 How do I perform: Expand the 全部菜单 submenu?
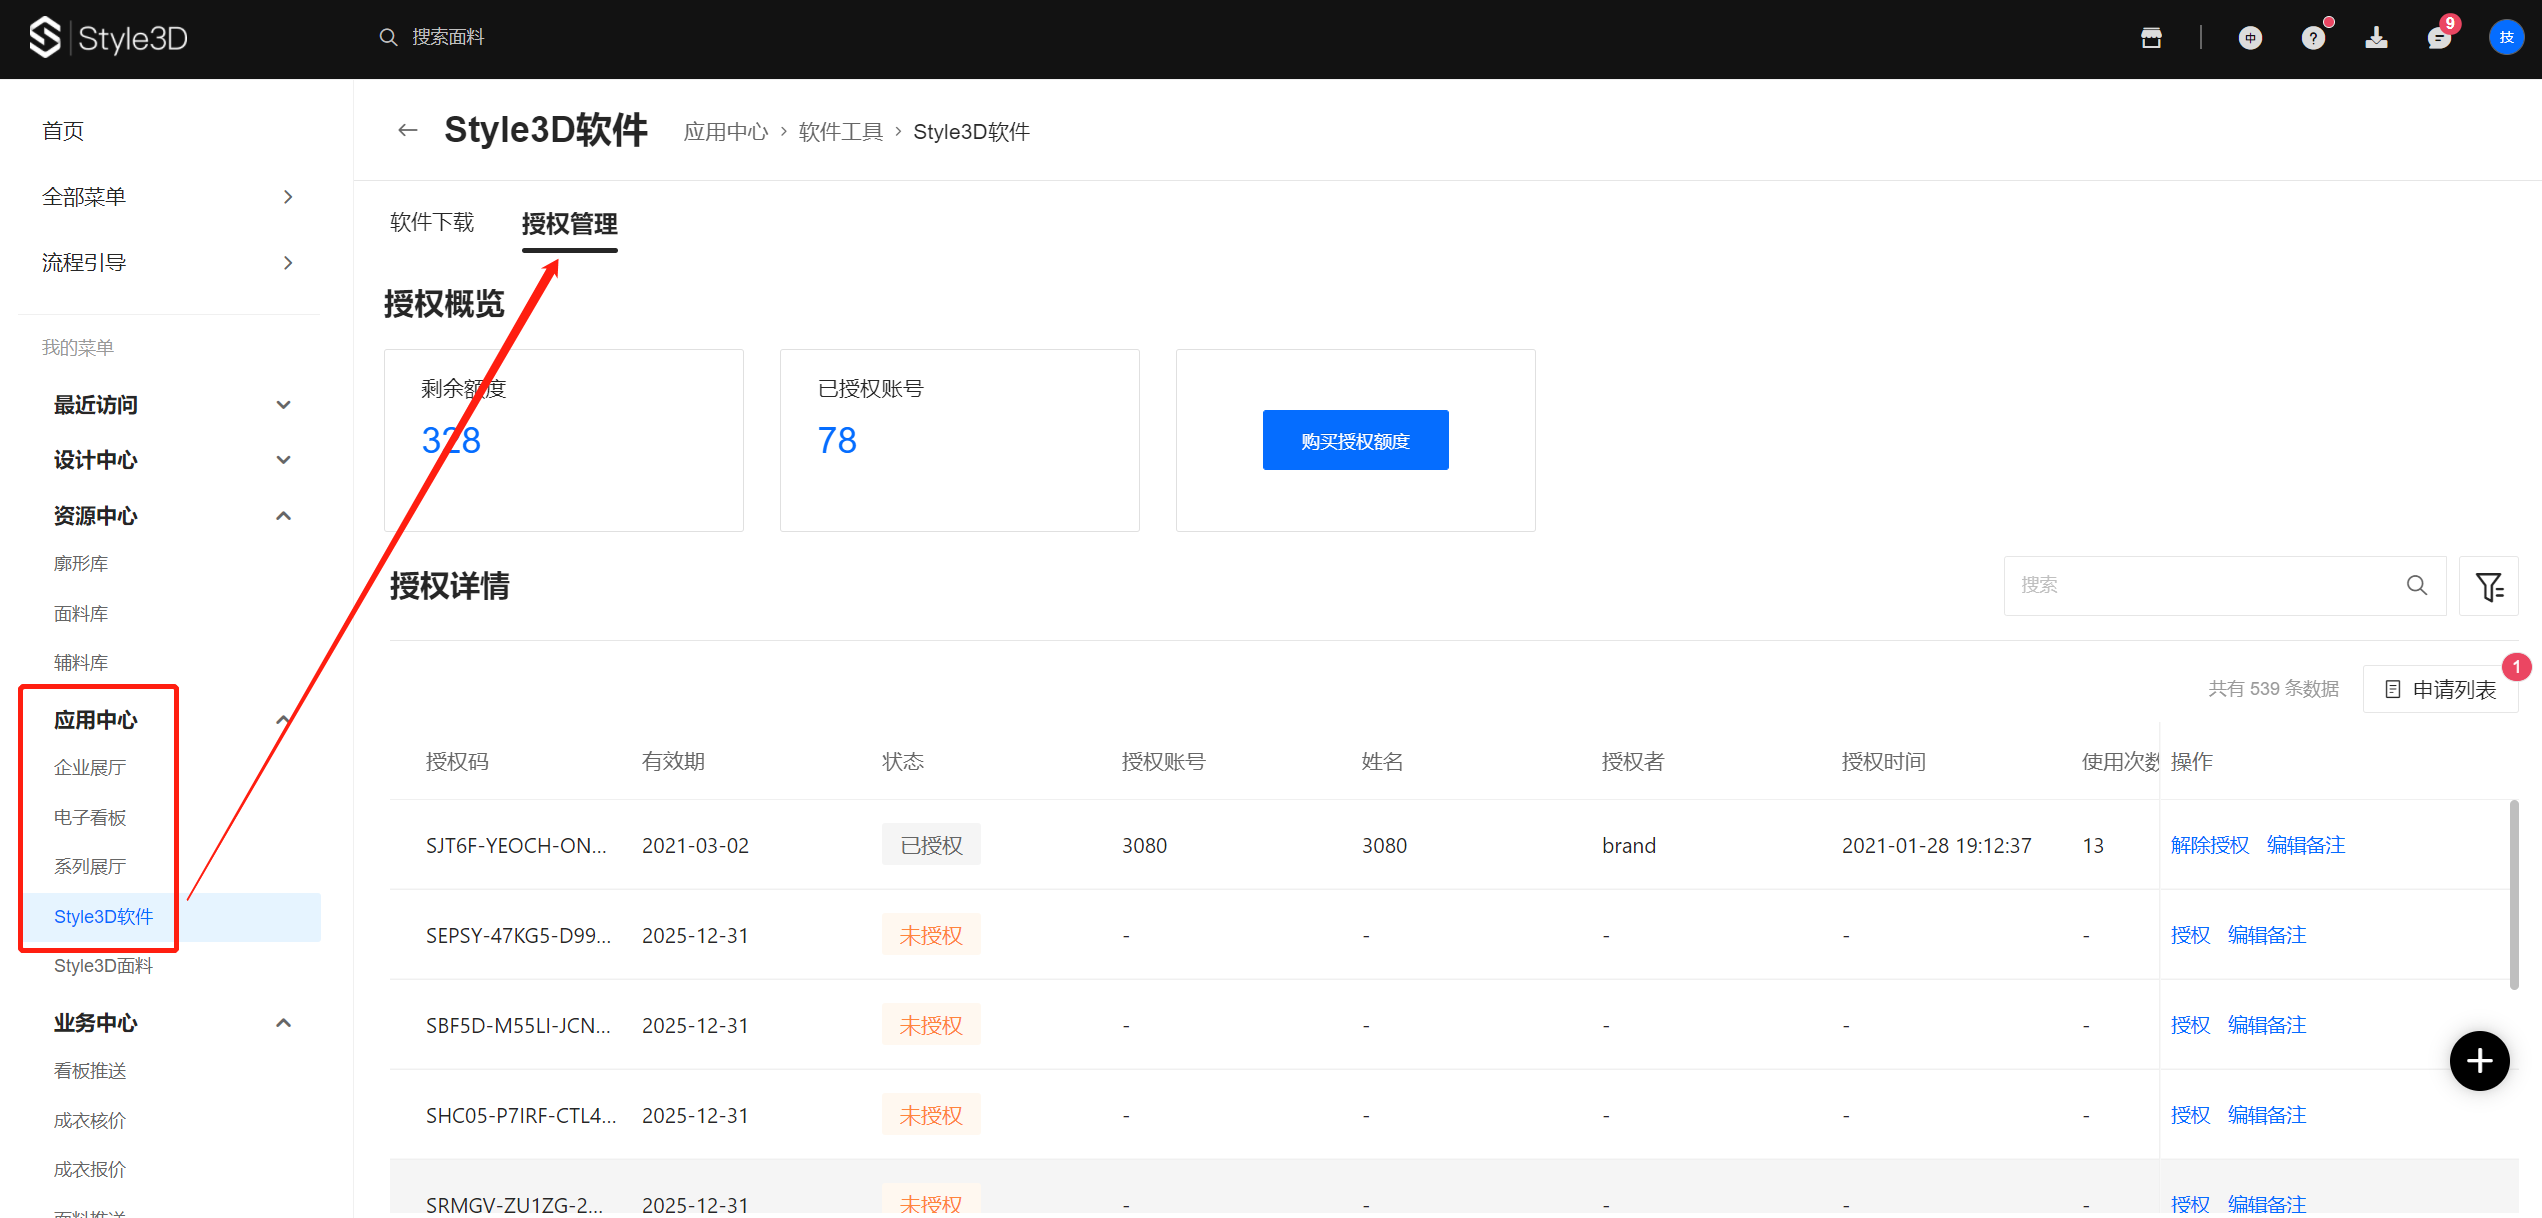pos(287,197)
